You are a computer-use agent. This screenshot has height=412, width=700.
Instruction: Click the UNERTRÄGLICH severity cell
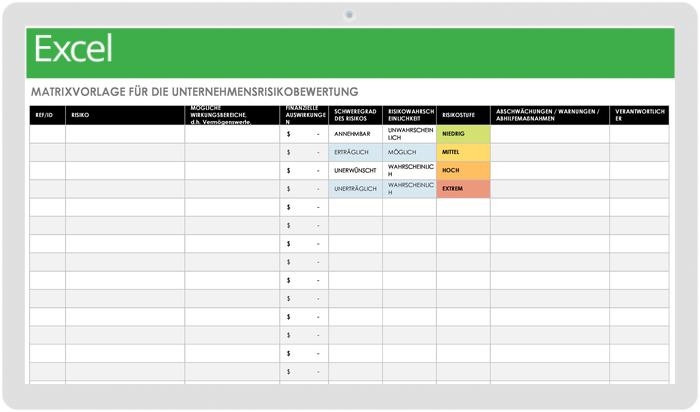(355, 189)
